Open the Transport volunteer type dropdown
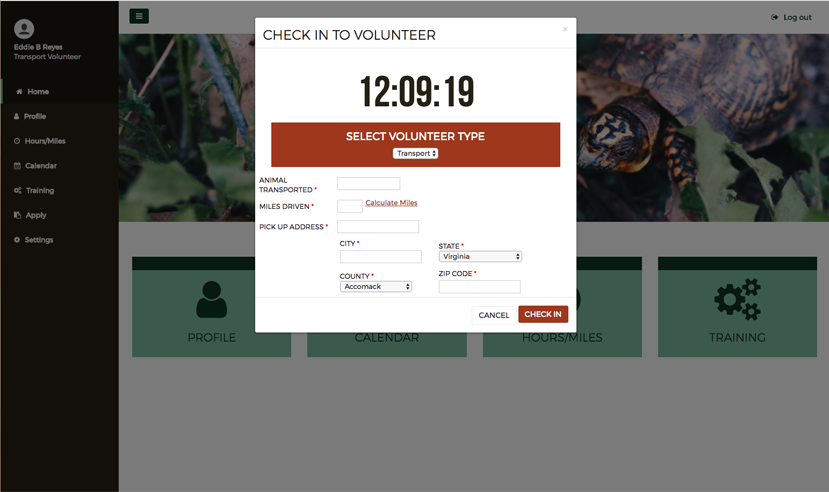The image size is (829, 492). click(x=415, y=153)
